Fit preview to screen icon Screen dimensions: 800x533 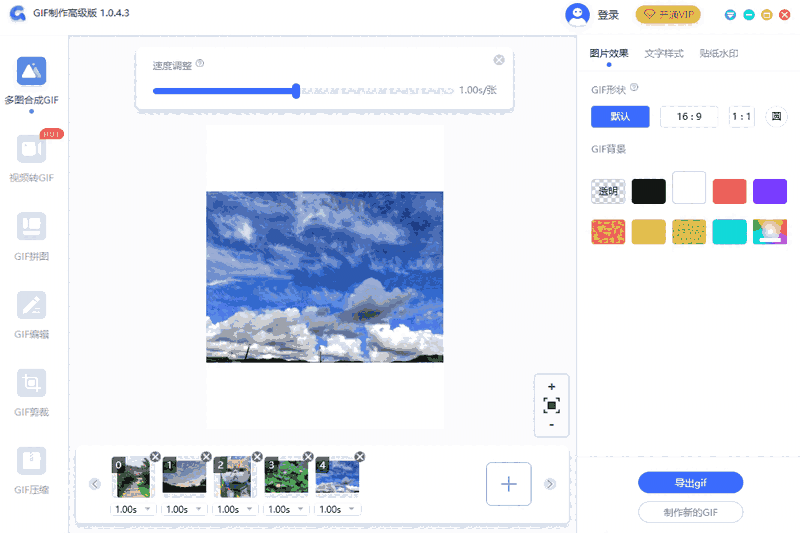click(x=552, y=405)
